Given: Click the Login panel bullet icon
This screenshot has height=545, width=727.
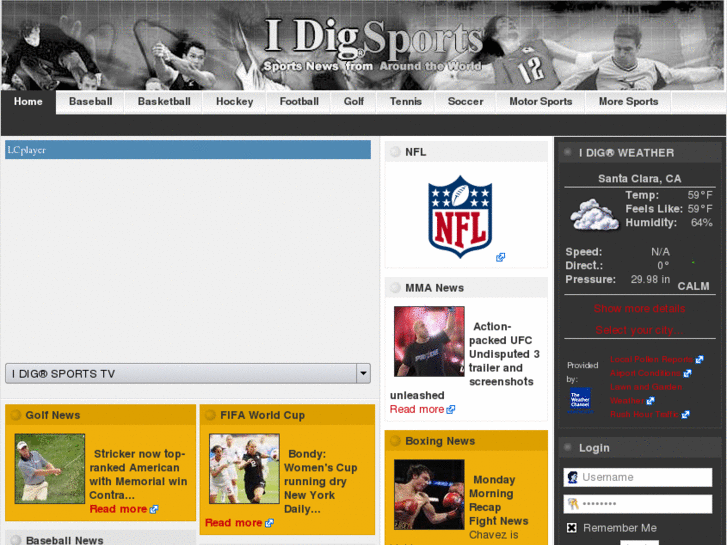Looking at the screenshot, I should pos(568,447).
